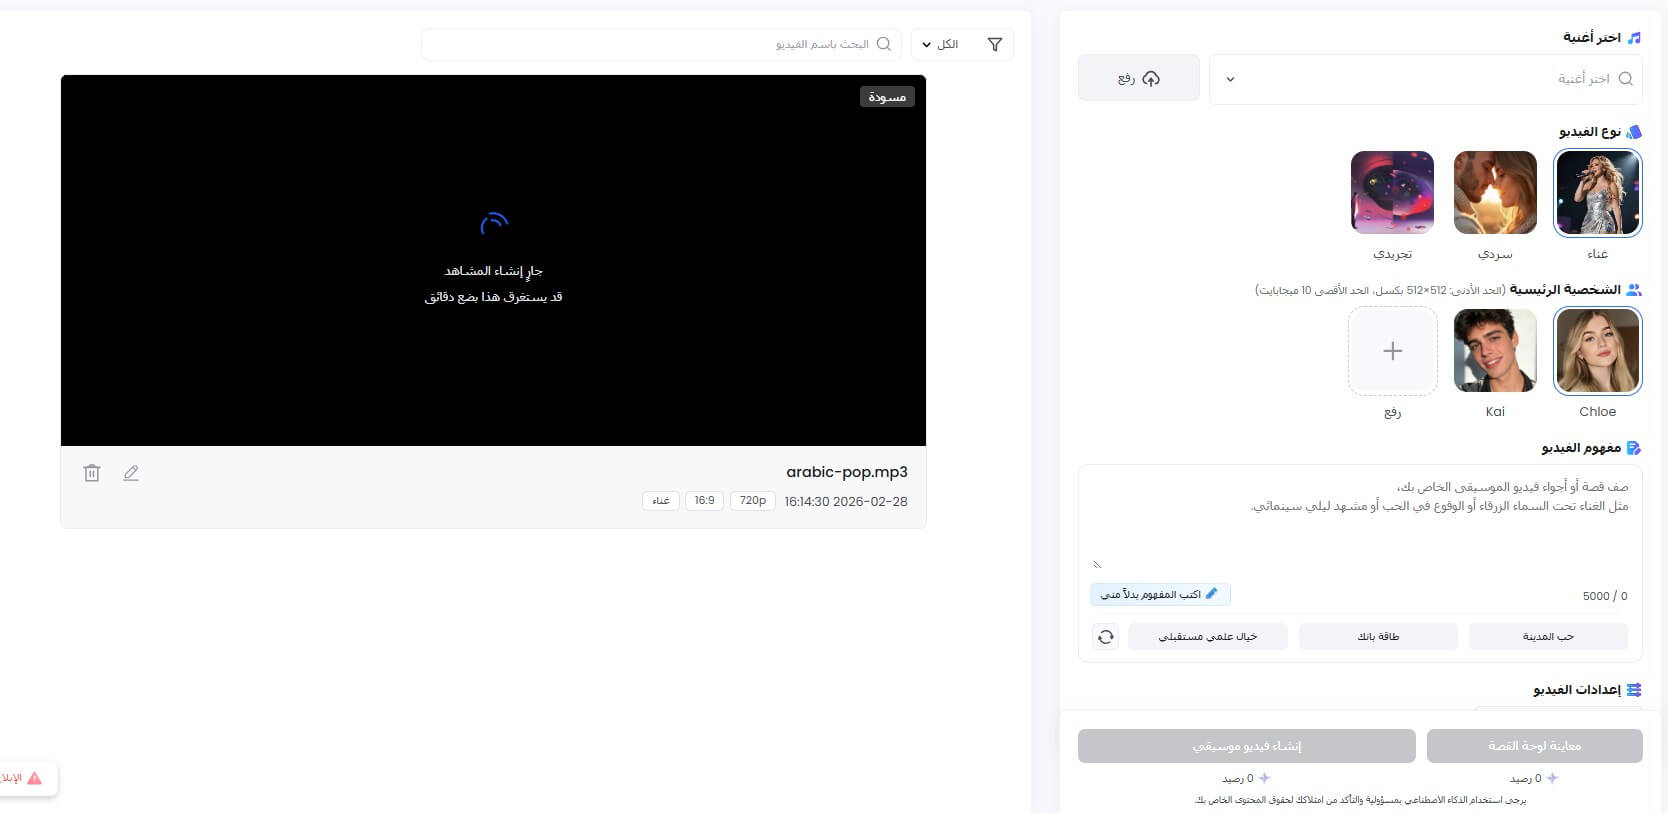This screenshot has height=813, width=1668.
Task: Select the تجريدي video type thumbnail
Action: [x=1392, y=193]
